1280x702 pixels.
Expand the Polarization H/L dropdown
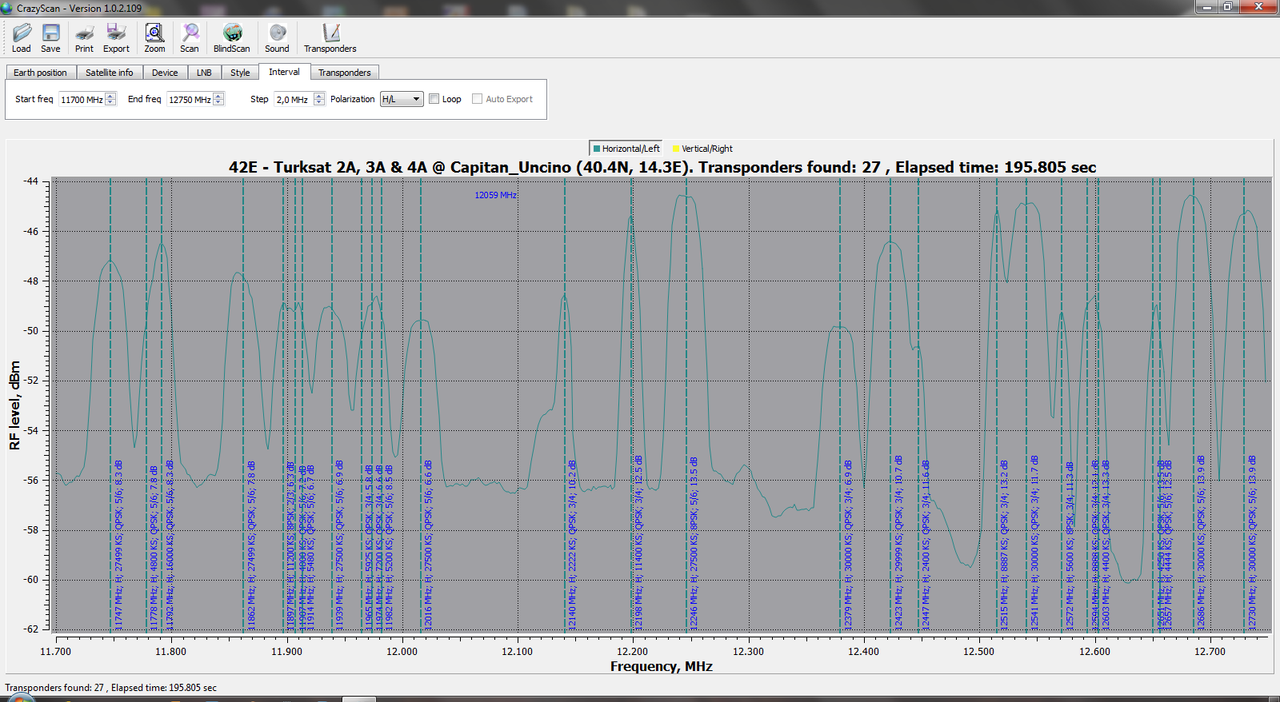point(401,99)
